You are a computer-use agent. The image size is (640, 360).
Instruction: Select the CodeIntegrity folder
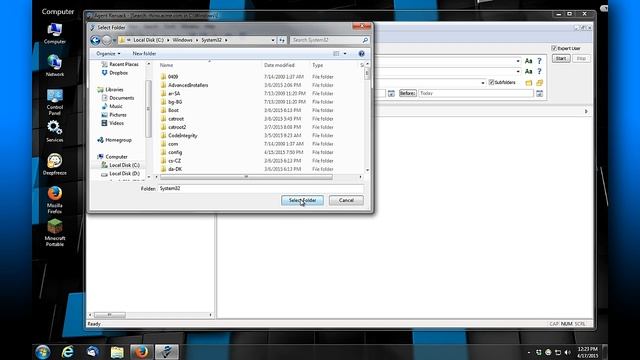click(182, 136)
